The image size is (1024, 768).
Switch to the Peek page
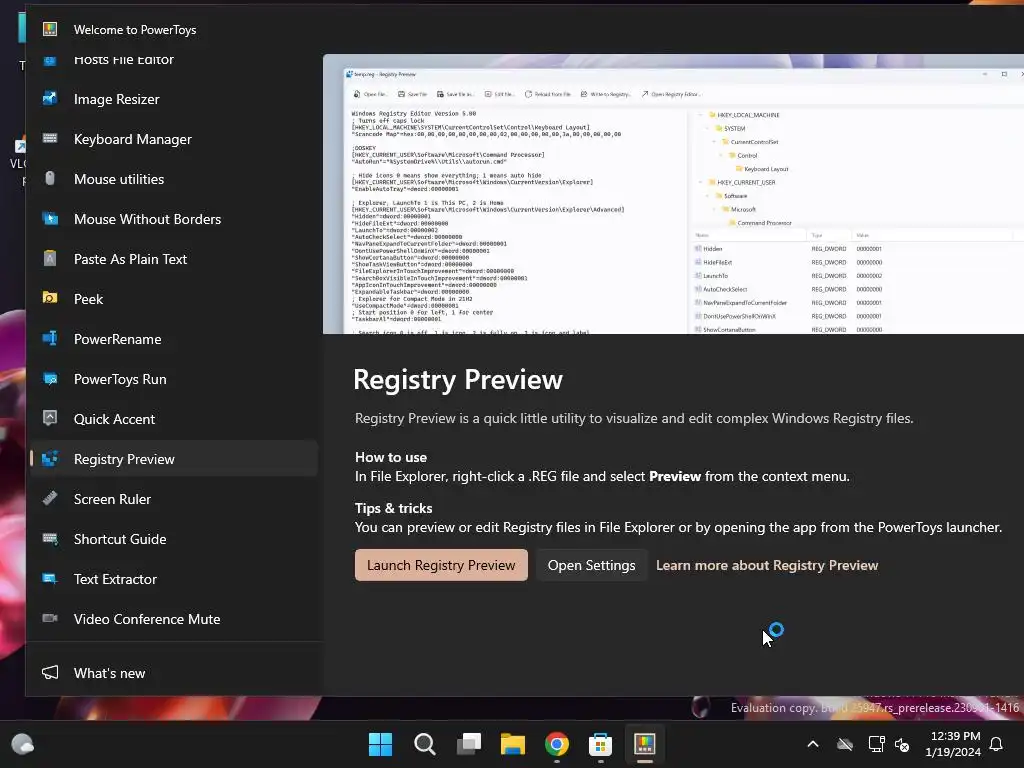pyautogui.click(x=174, y=298)
